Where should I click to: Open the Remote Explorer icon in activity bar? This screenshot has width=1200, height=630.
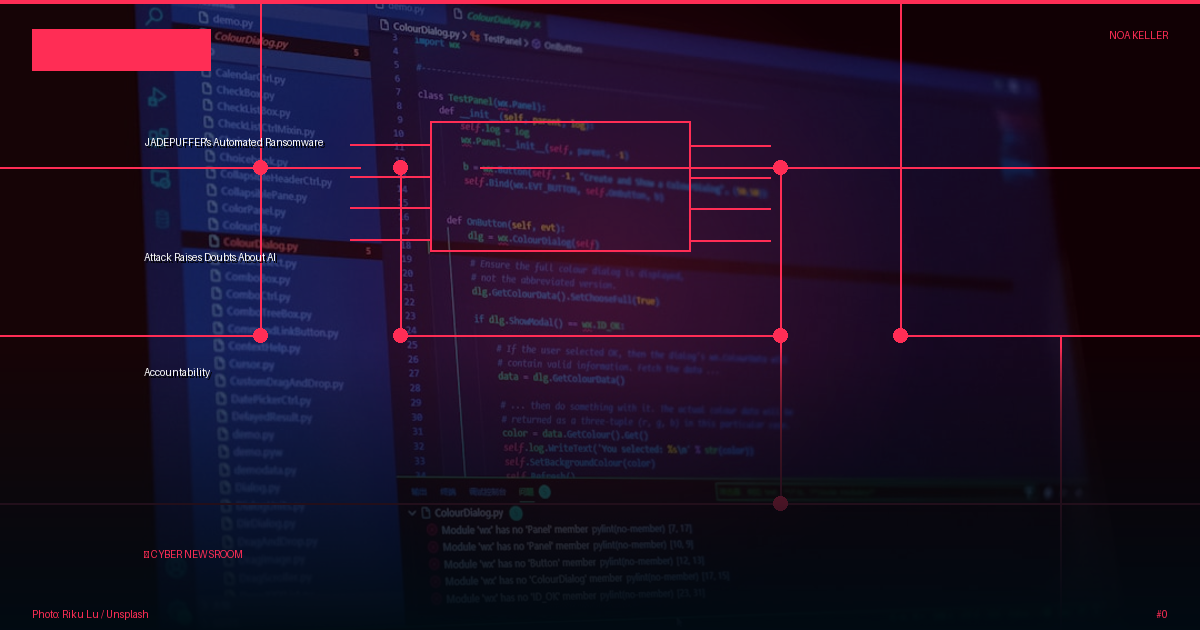pos(160,180)
